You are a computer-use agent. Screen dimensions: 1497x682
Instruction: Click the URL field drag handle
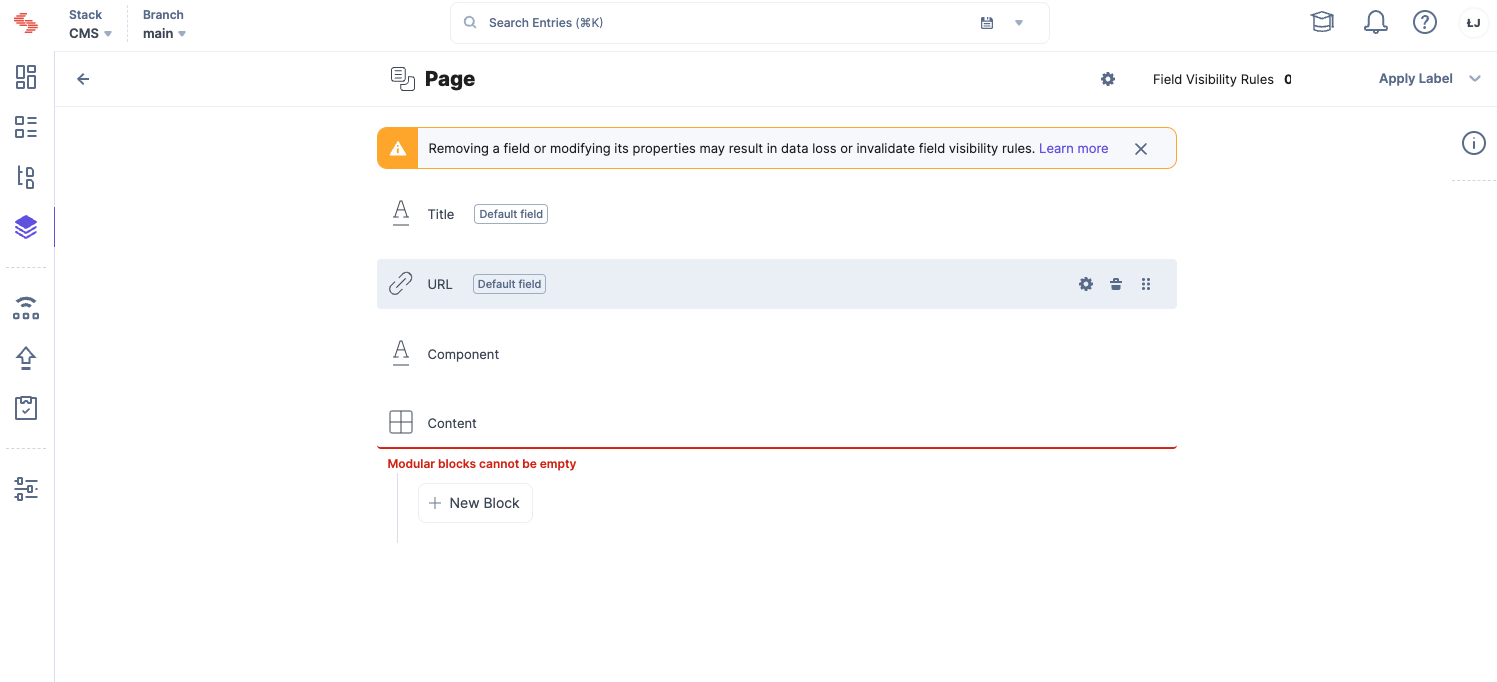point(1146,284)
